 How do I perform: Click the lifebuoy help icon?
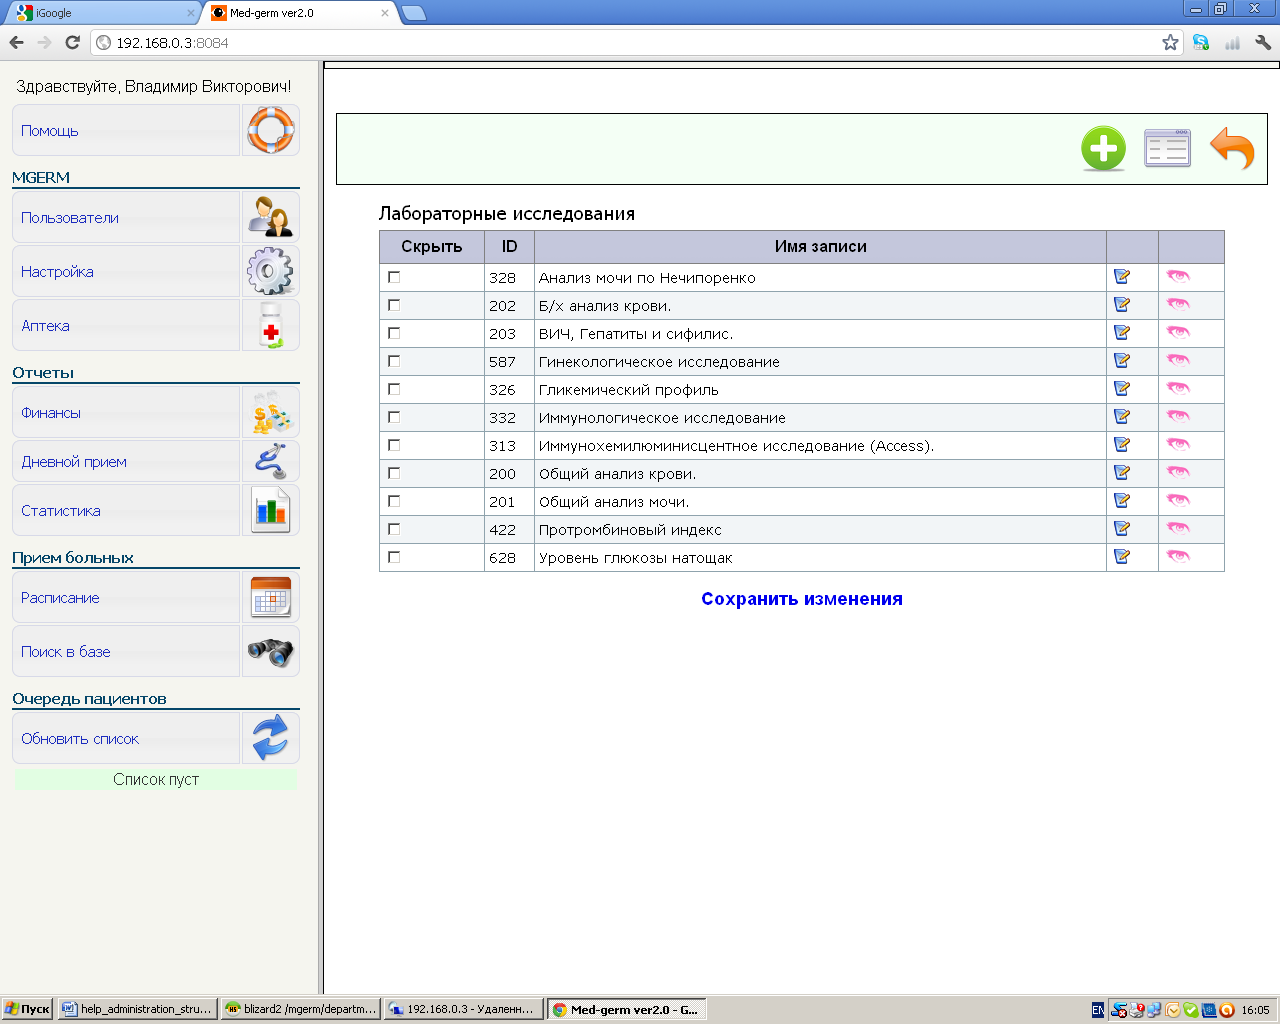pyautogui.click(x=270, y=130)
